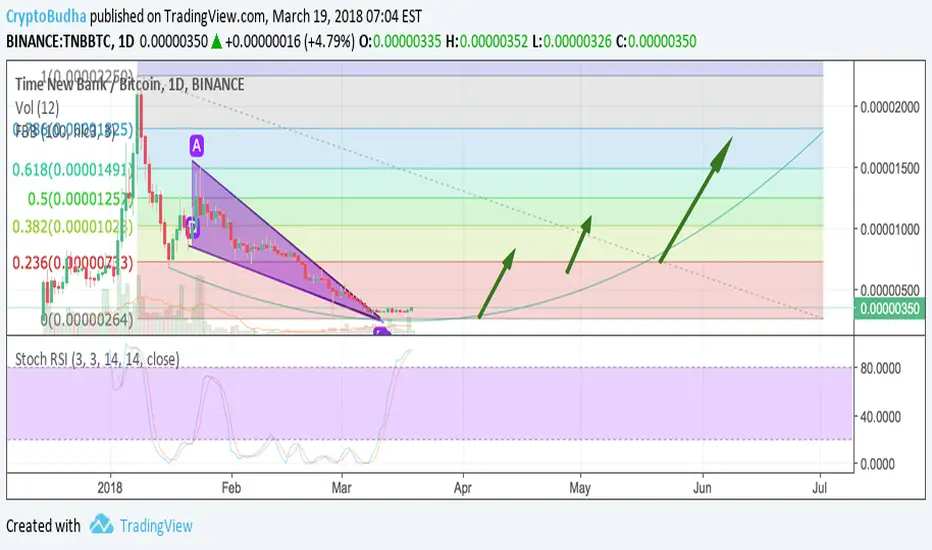Image resolution: width=932 pixels, height=550 pixels.
Task: Click the Stoch RSI (3, 3, 14, 14, close) label
Action: pos(97,359)
